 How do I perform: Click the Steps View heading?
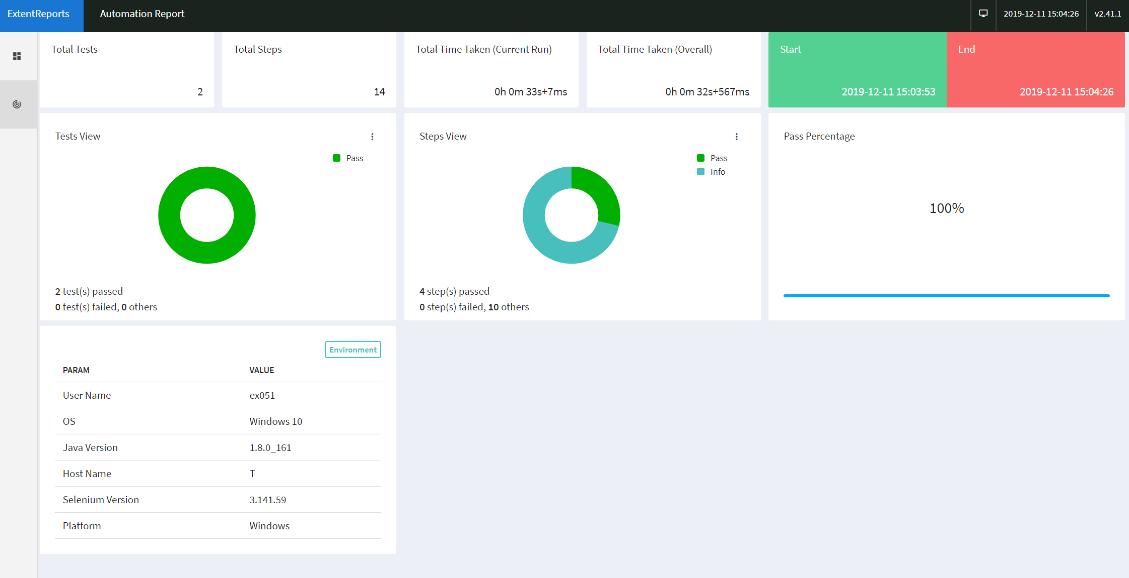(x=443, y=136)
